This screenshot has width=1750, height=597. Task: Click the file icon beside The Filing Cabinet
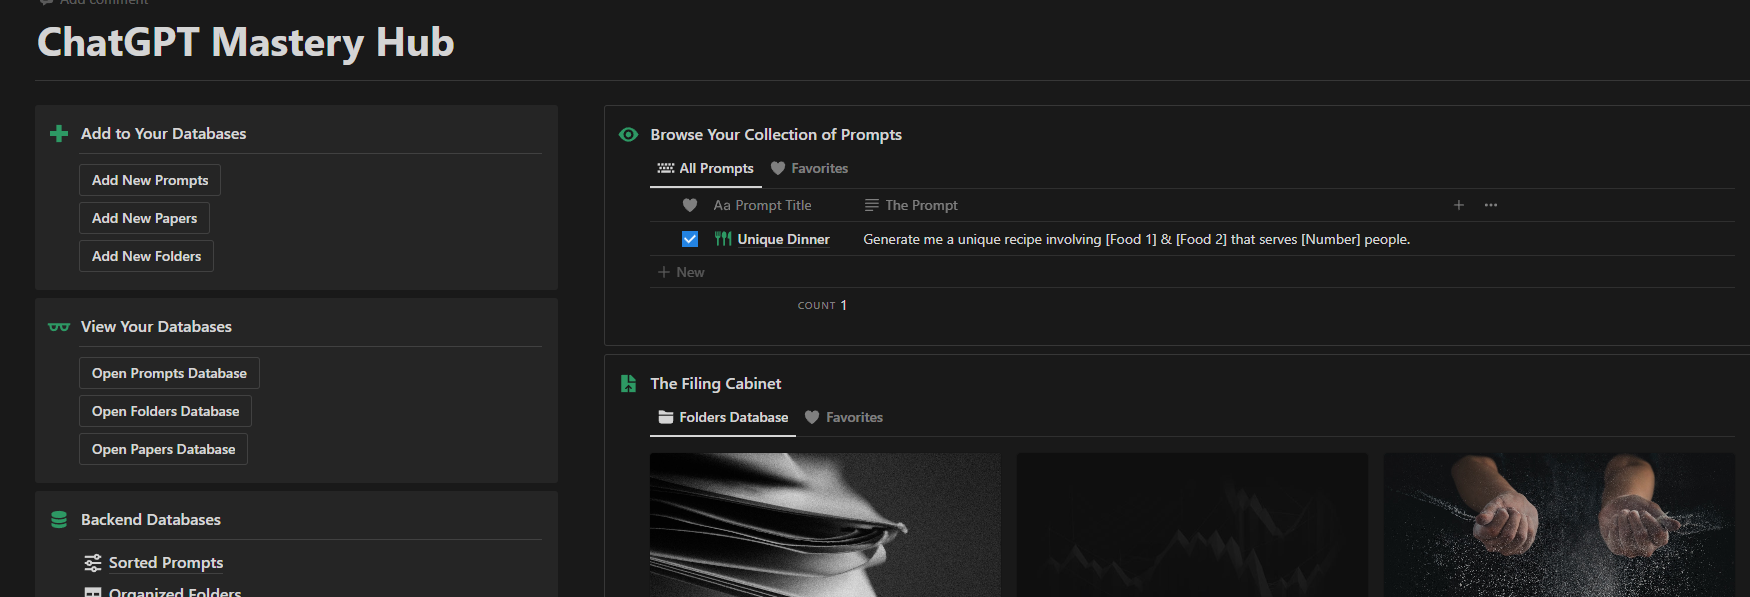coord(628,384)
